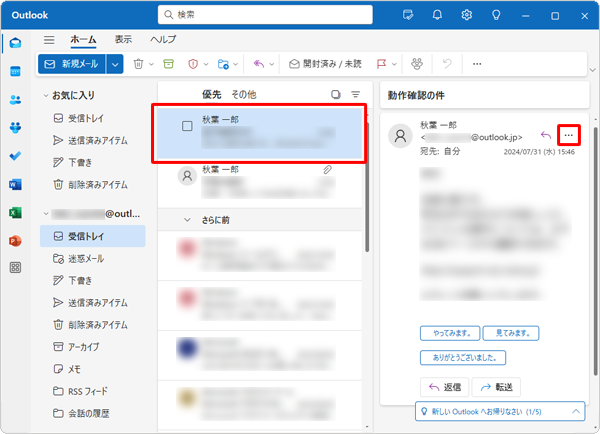
Task: Click the Flag toolbar icon
Action: 382,64
